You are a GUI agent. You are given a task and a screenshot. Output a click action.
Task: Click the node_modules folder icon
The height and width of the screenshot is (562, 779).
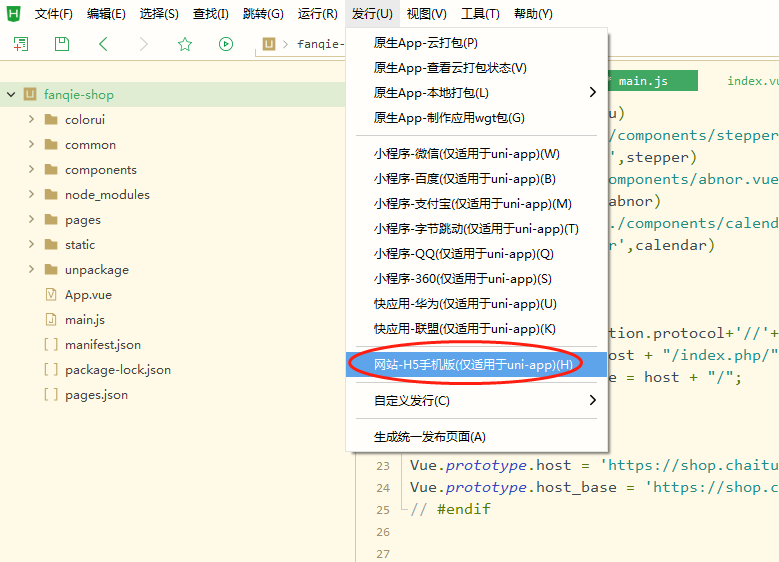pyautogui.click(x=51, y=194)
